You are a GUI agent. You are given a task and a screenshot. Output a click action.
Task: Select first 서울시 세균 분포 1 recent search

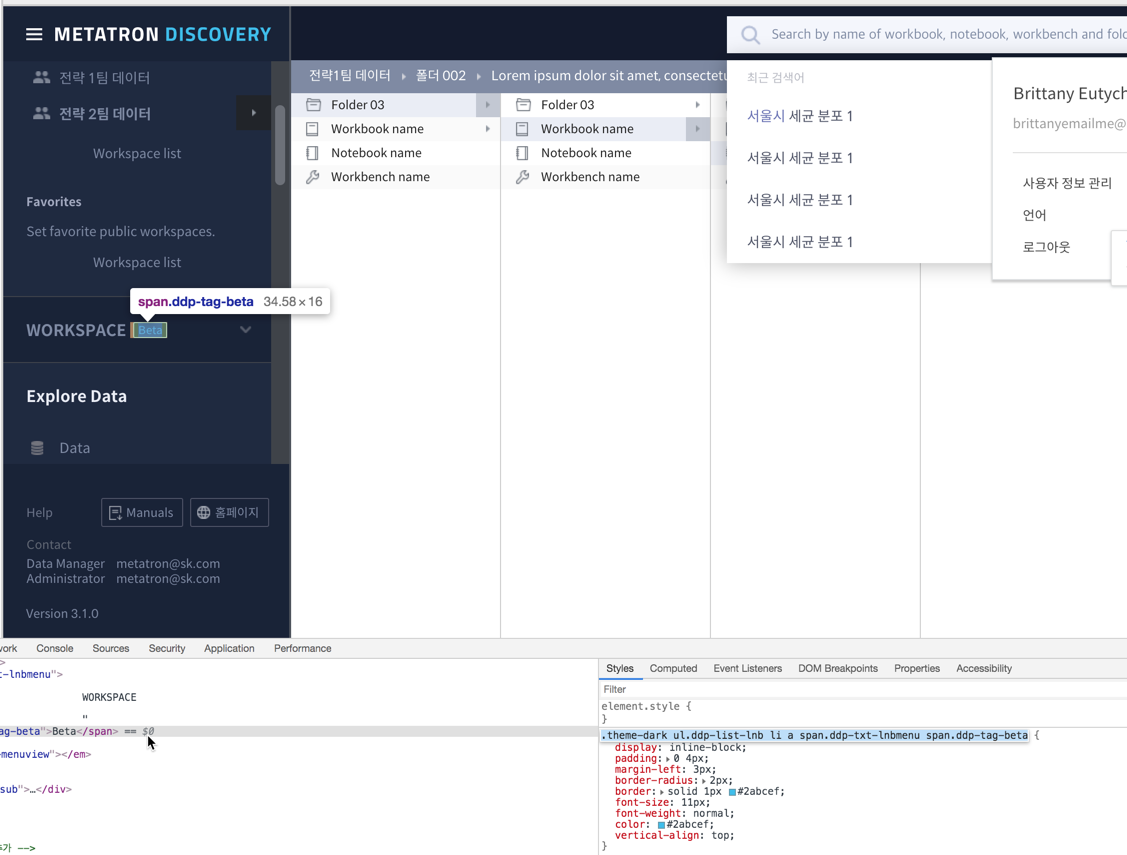(799, 116)
